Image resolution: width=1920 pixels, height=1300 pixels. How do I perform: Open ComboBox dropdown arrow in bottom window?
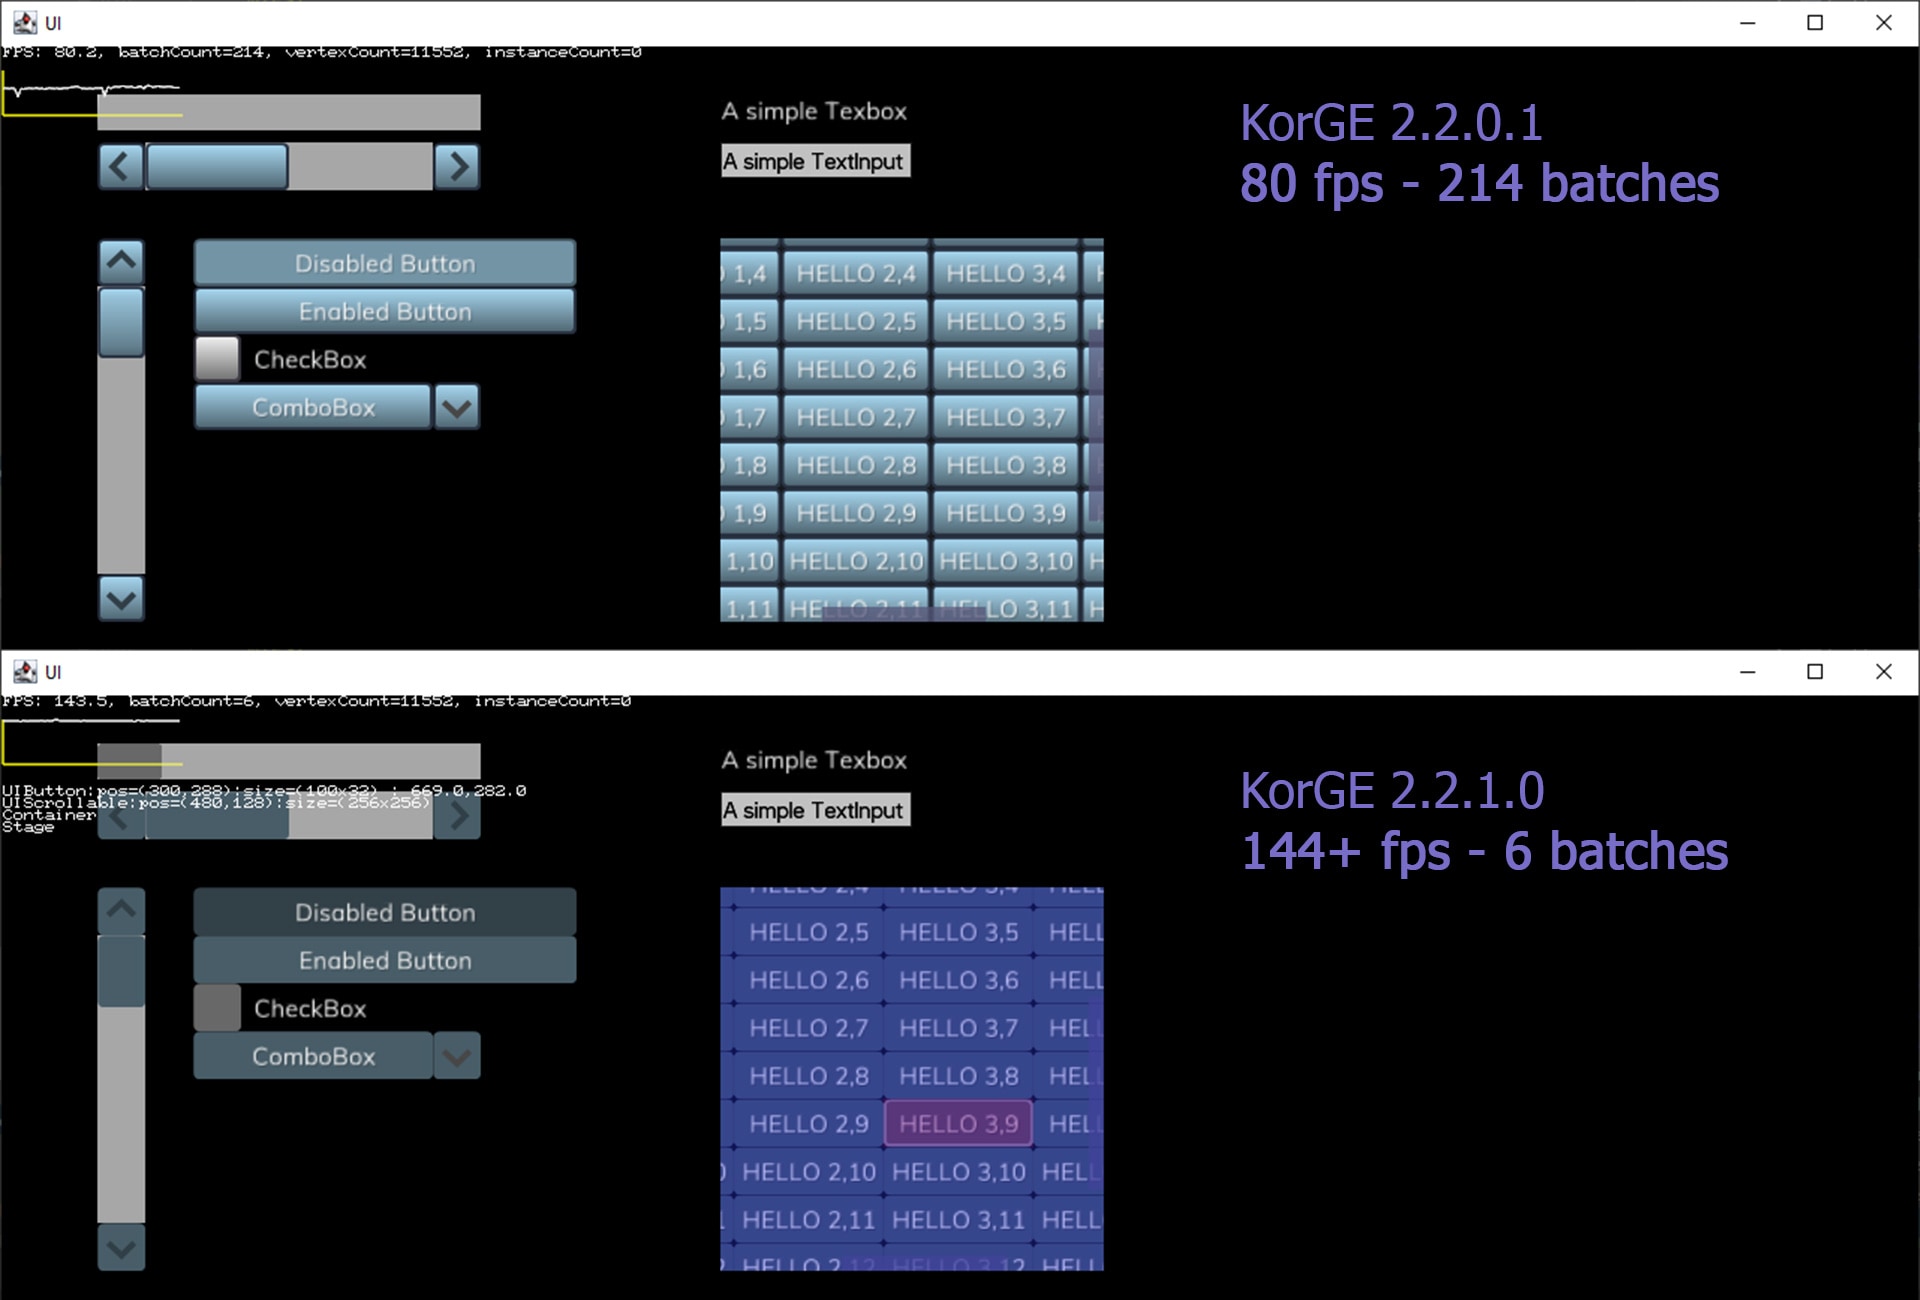coord(457,1056)
